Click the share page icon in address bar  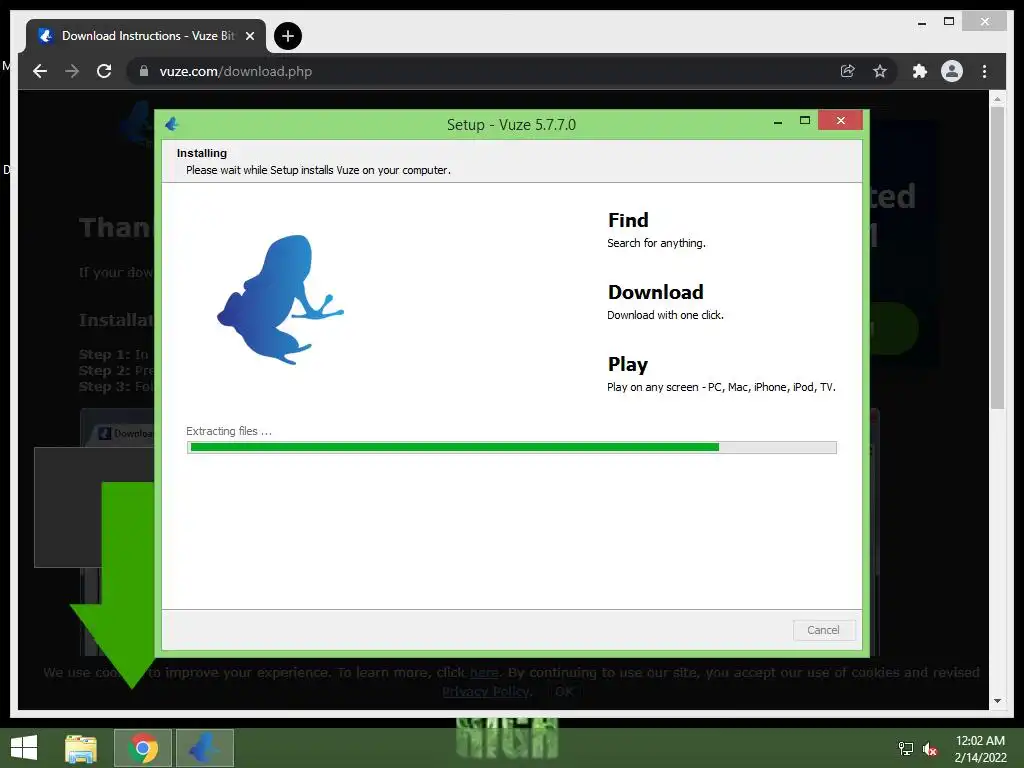pos(848,71)
